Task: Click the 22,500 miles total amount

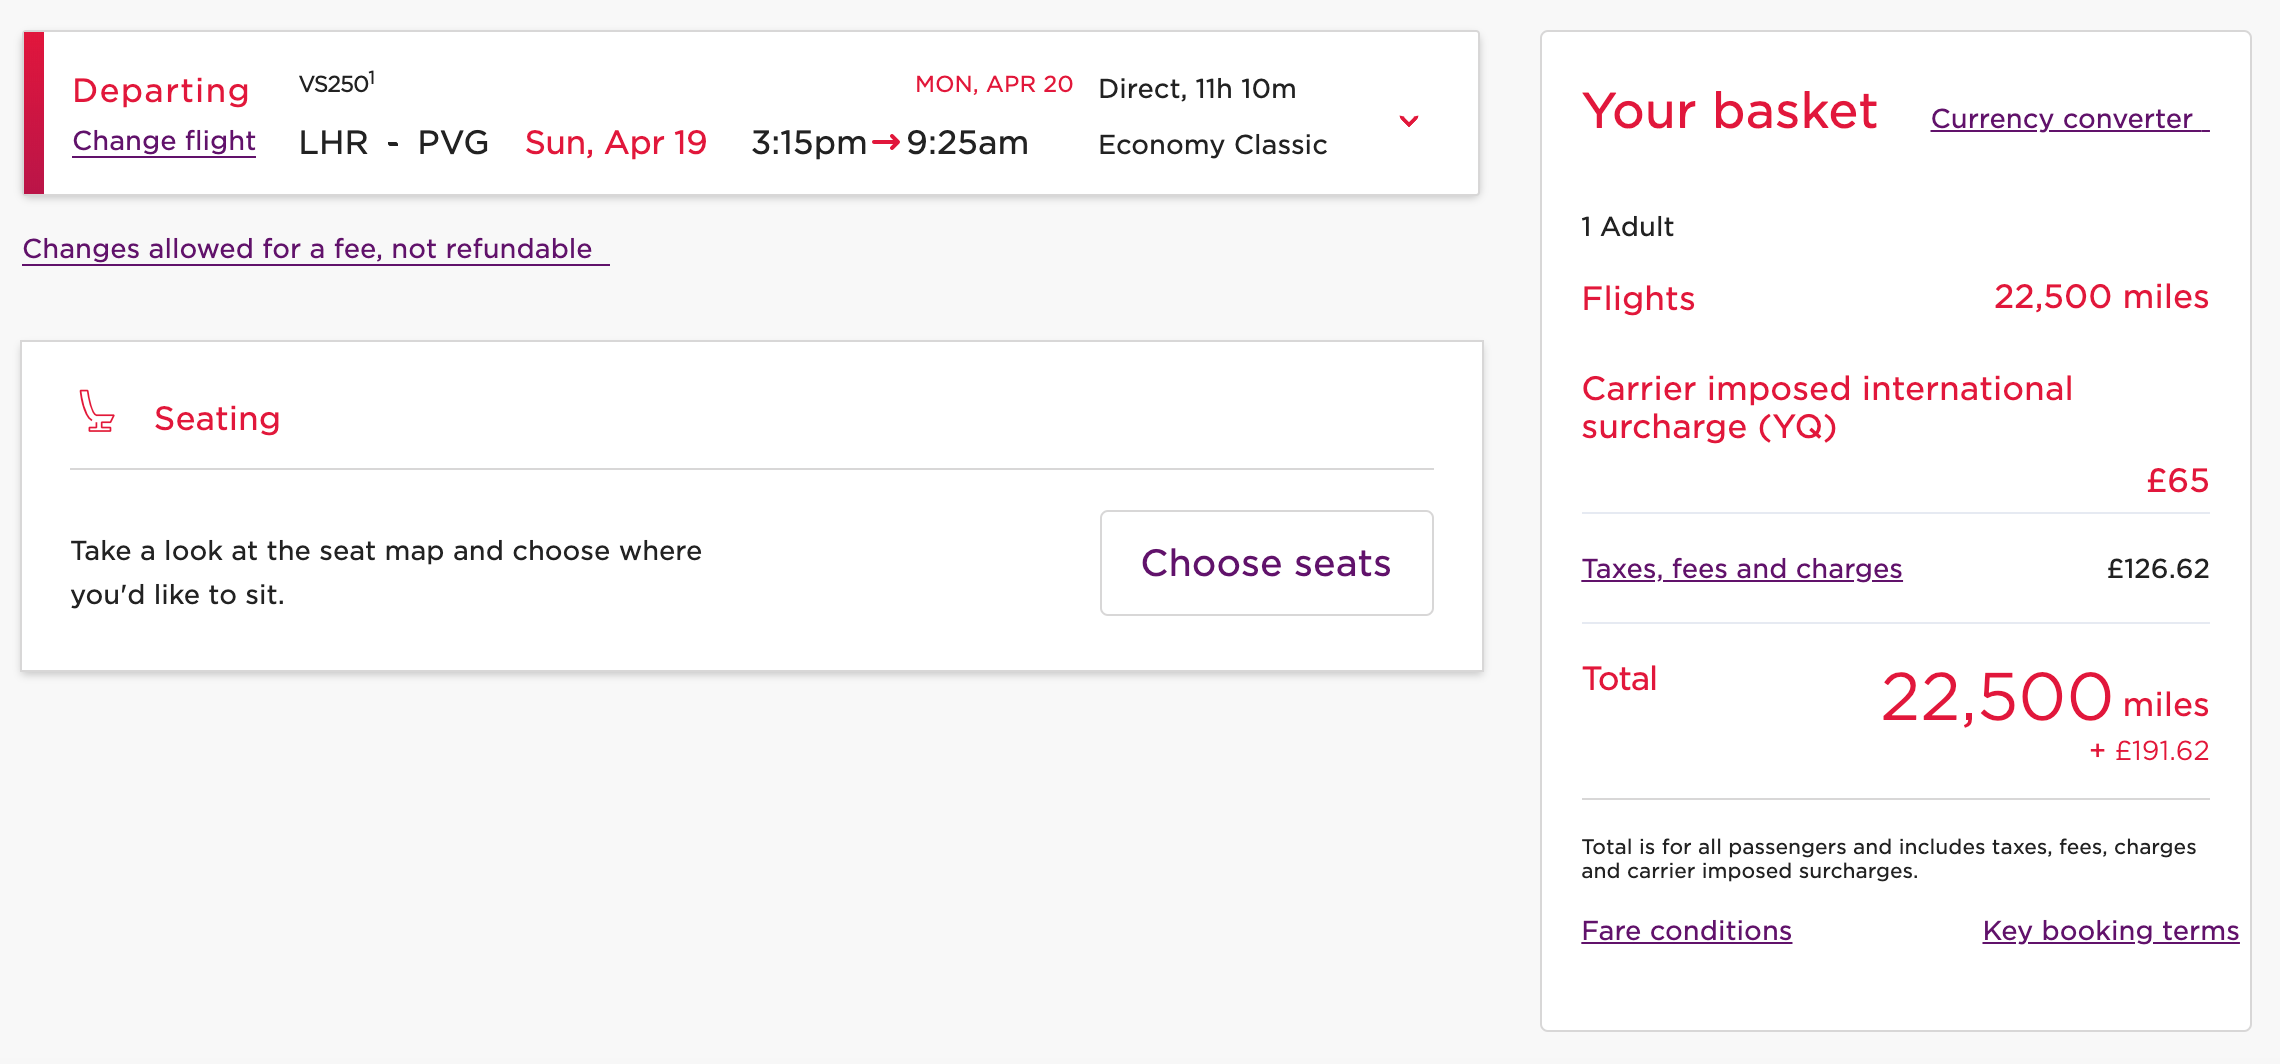Action: click(2043, 698)
